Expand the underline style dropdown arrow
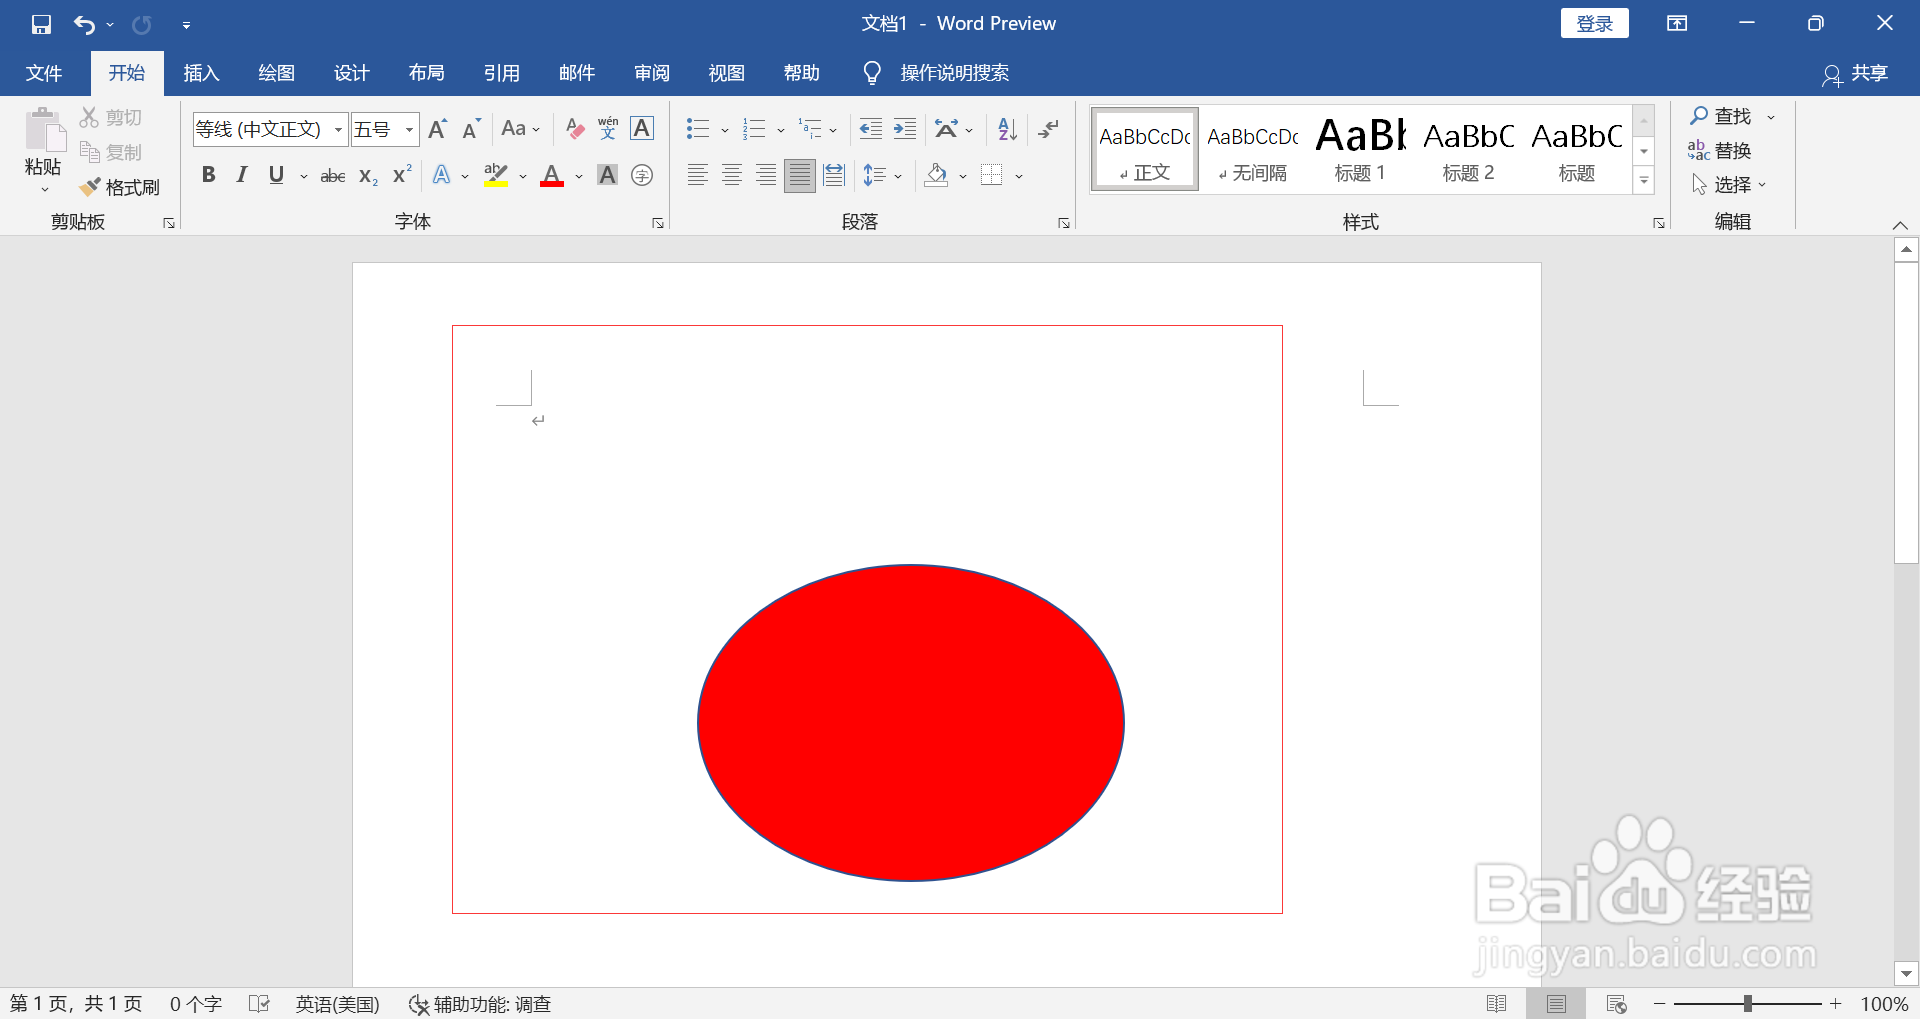This screenshot has height=1019, width=1920. (x=303, y=177)
